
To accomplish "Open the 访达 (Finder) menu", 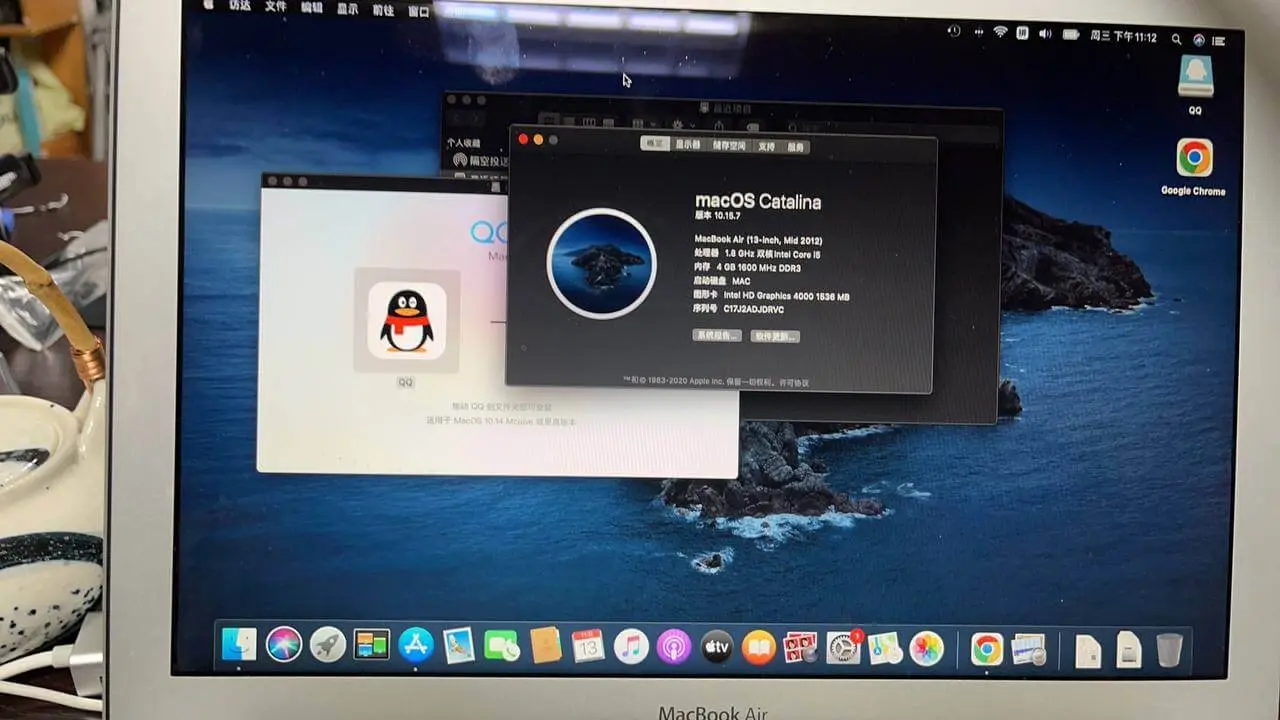I will click(x=239, y=5).
